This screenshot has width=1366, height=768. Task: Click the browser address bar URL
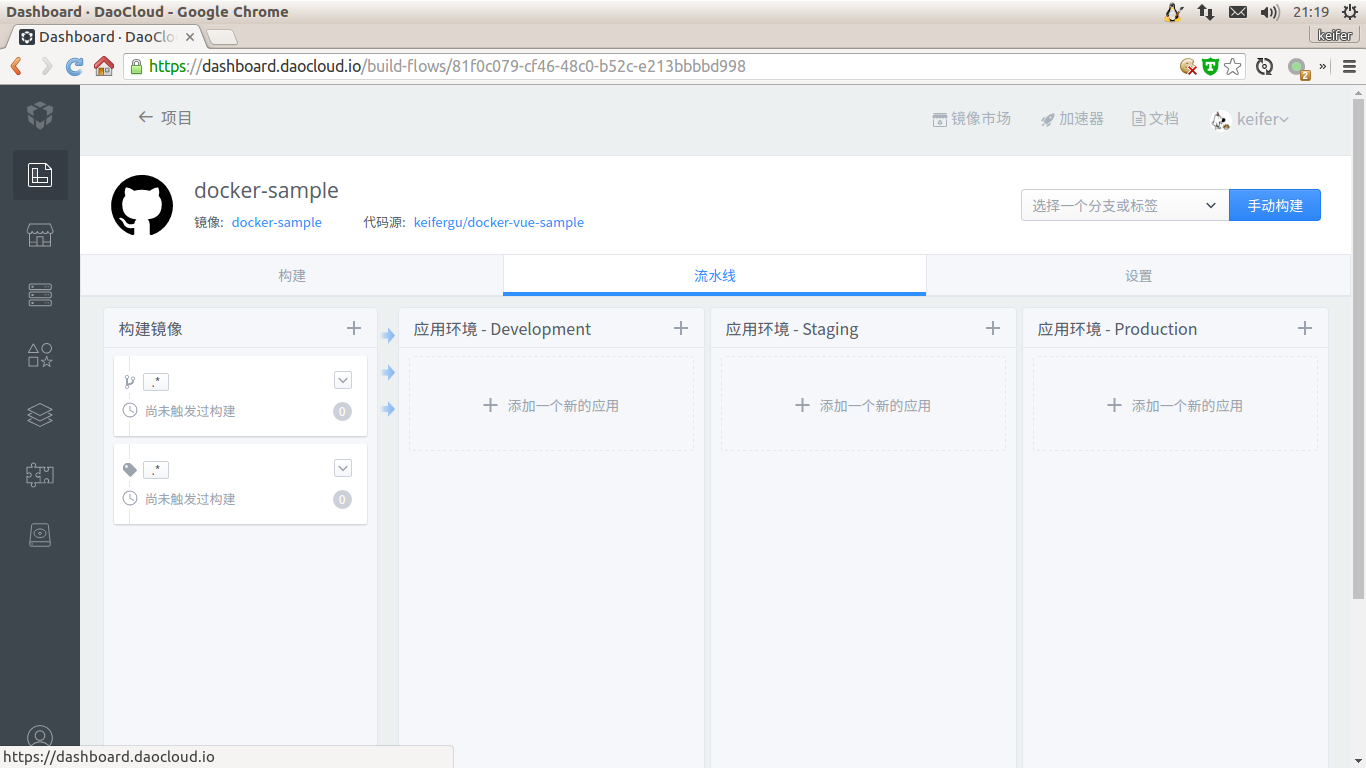pos(447,66)
